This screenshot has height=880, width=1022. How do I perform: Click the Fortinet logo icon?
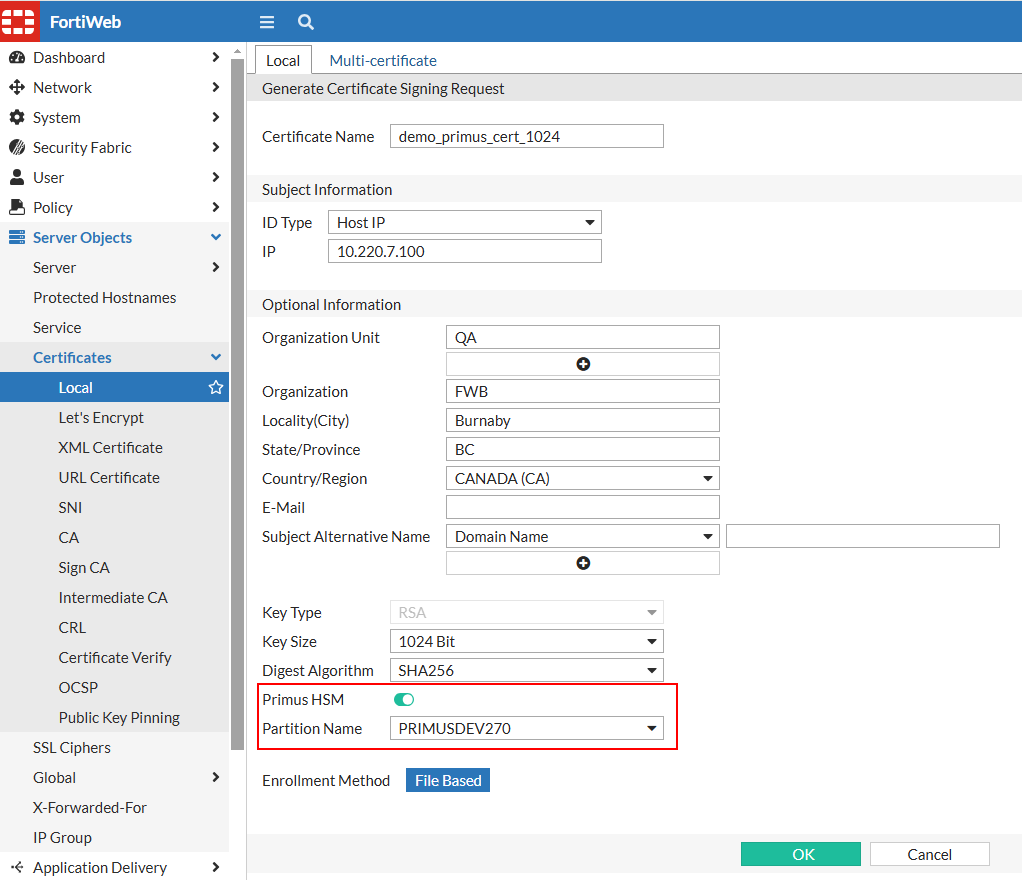click(x=18, y=21)
